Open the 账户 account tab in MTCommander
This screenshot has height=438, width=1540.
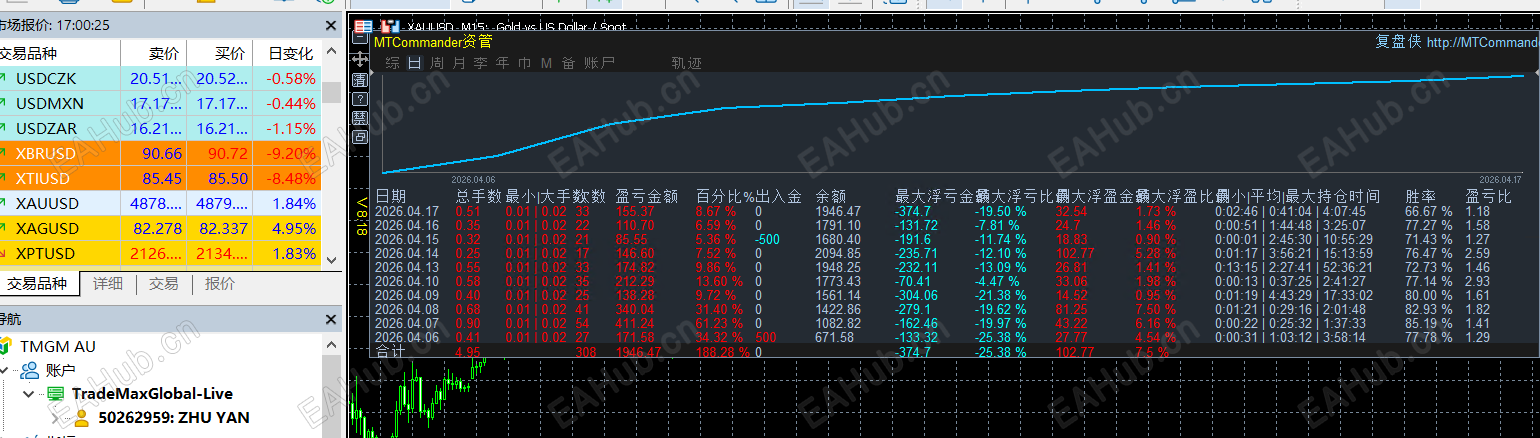click(x=599, y=62)
